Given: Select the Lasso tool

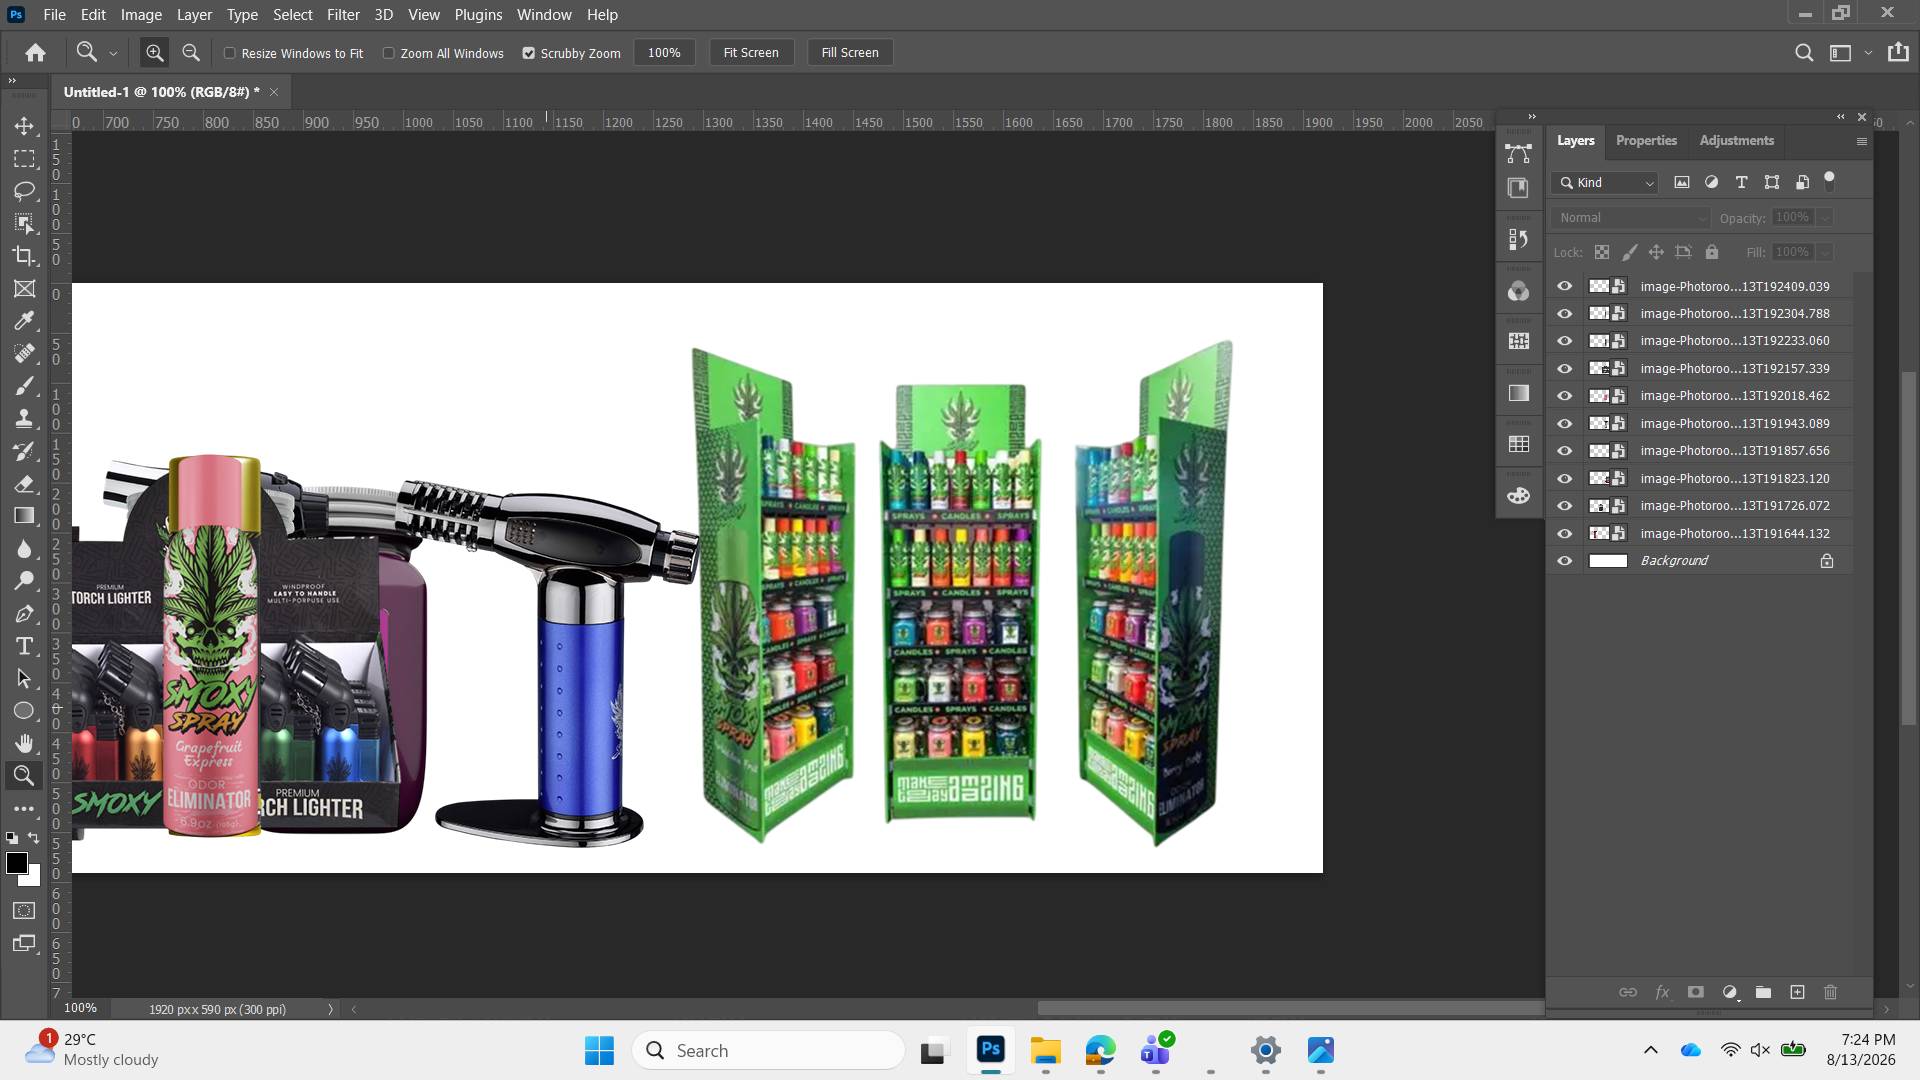Looking at the screenshot, I should (x=24, y=190).
